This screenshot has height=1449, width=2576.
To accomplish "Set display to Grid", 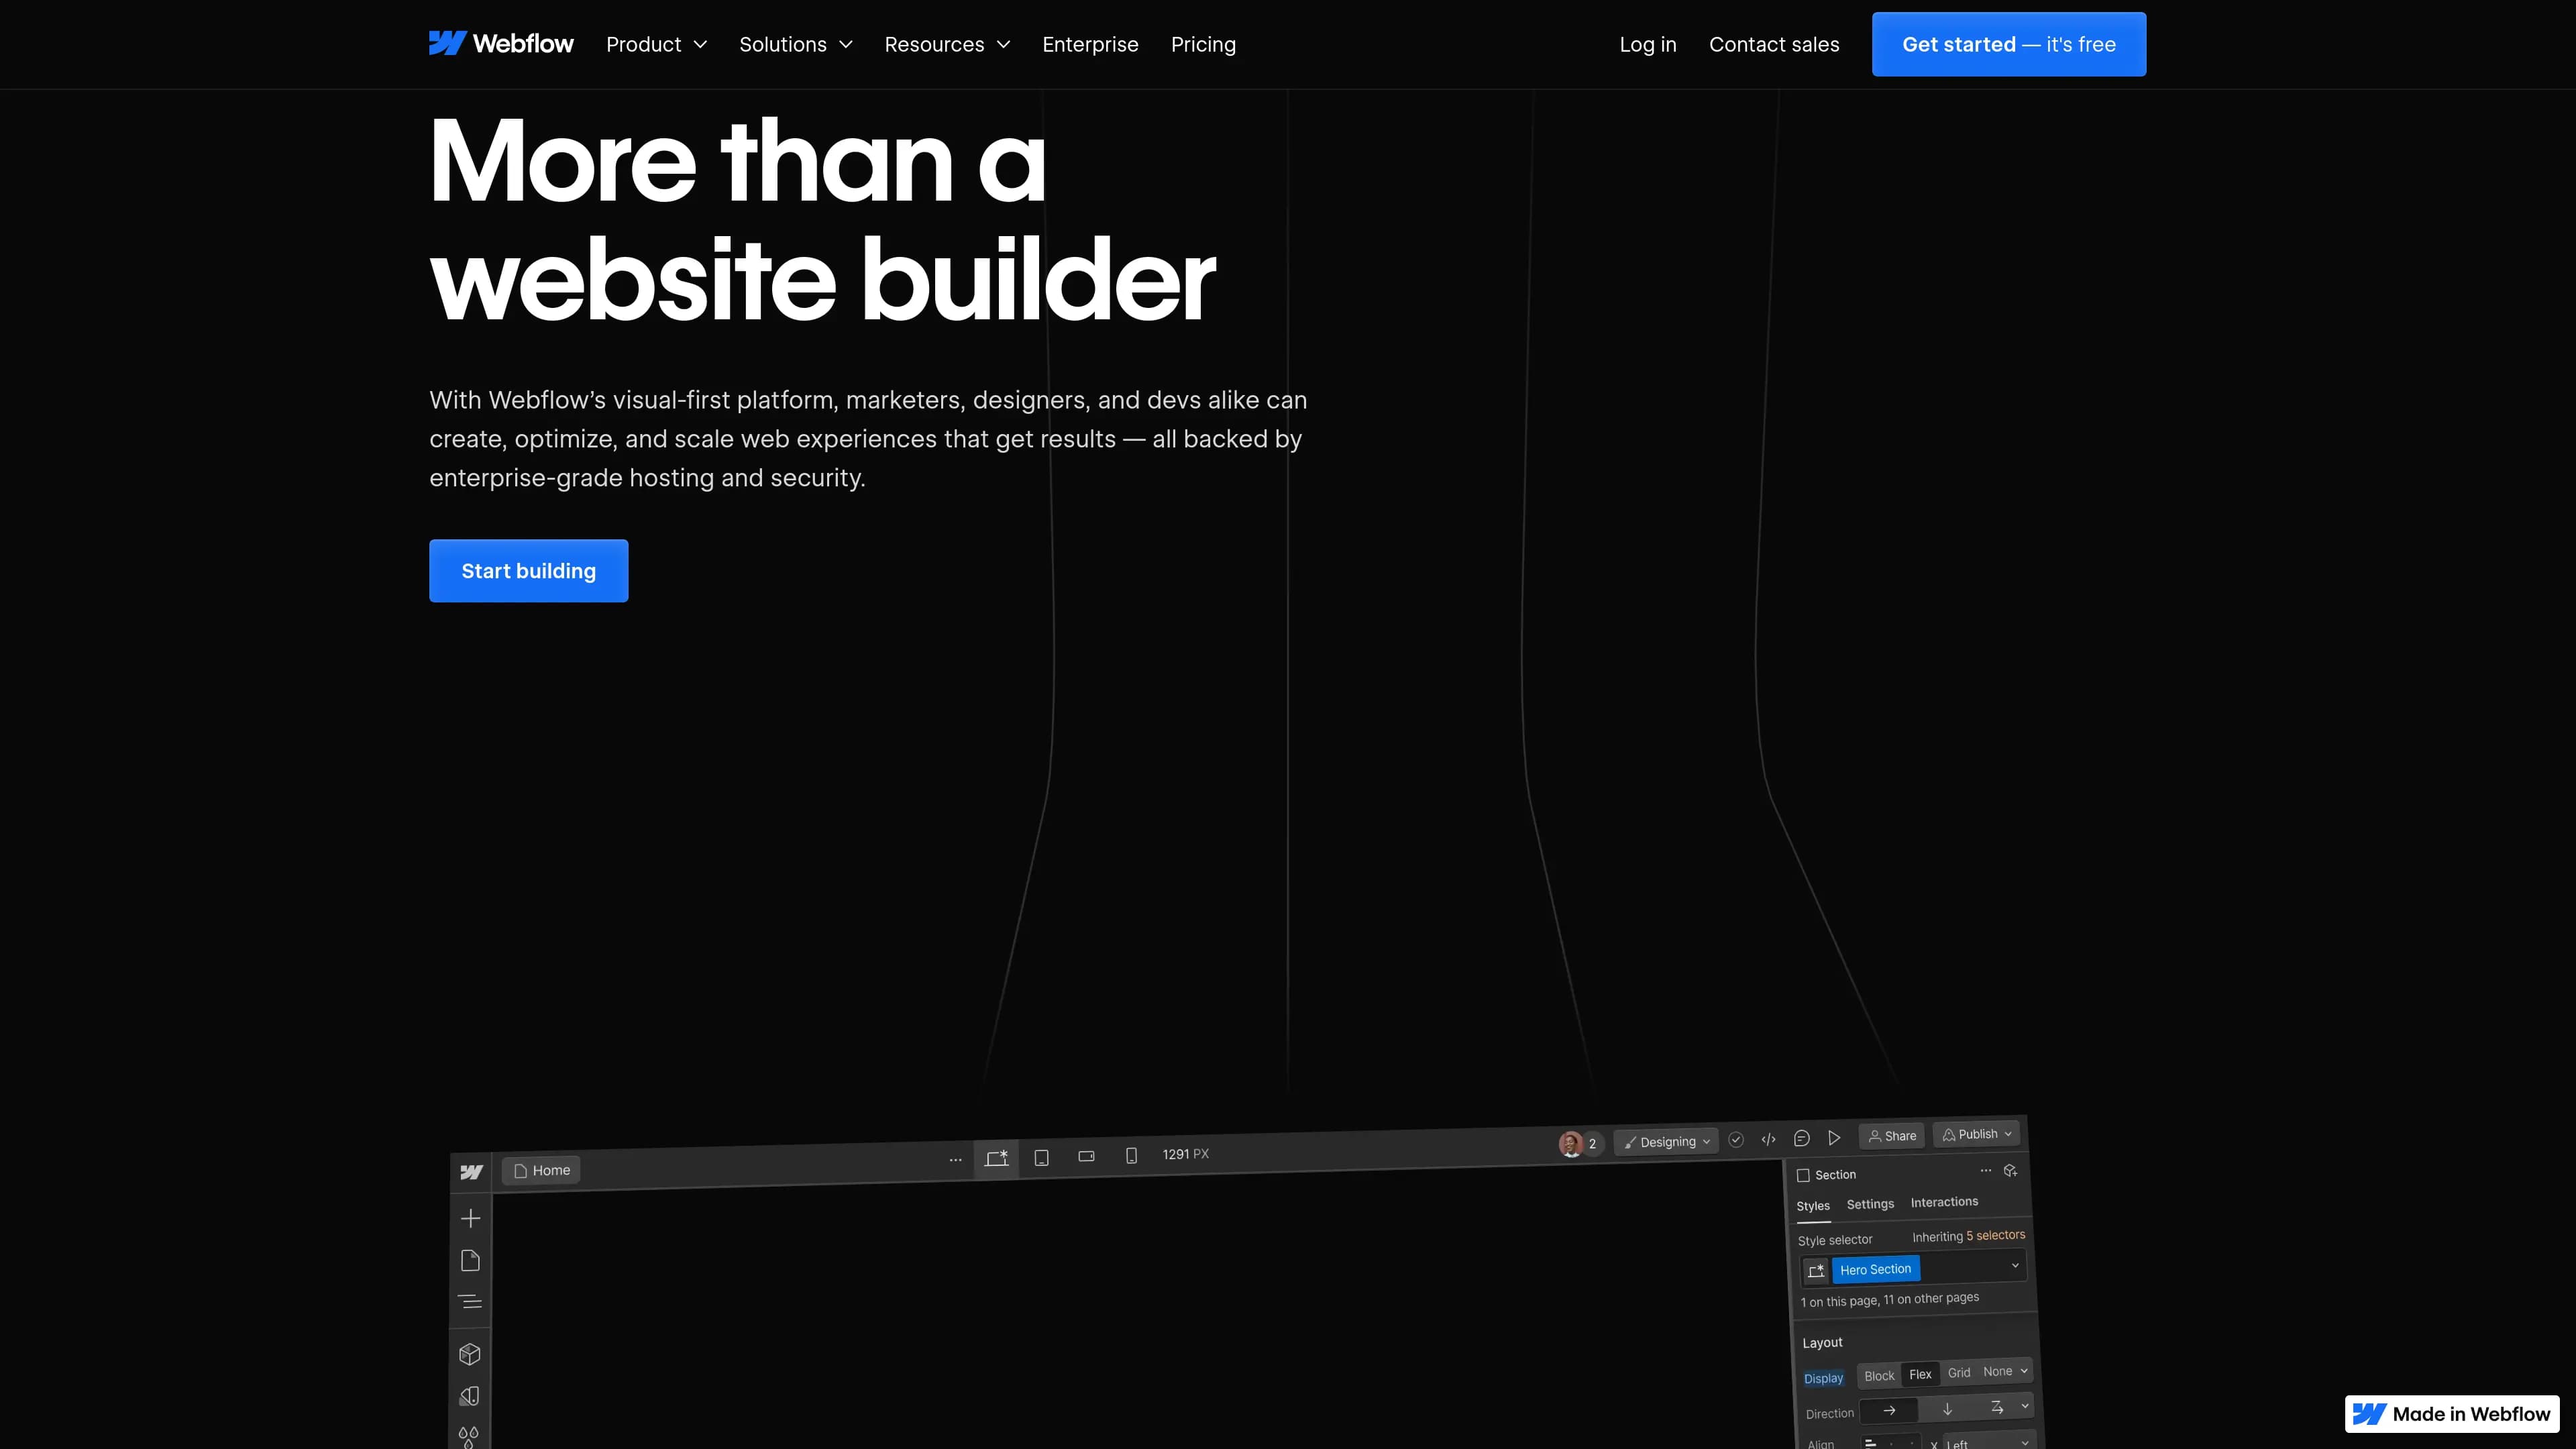I will [x=1959, y=1372].
